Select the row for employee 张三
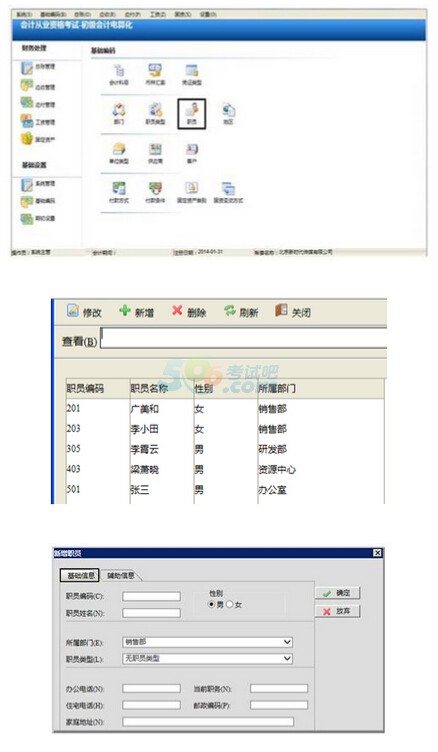Image resolution: width=438 pixels, height=752 pixels. coord(225,490)
